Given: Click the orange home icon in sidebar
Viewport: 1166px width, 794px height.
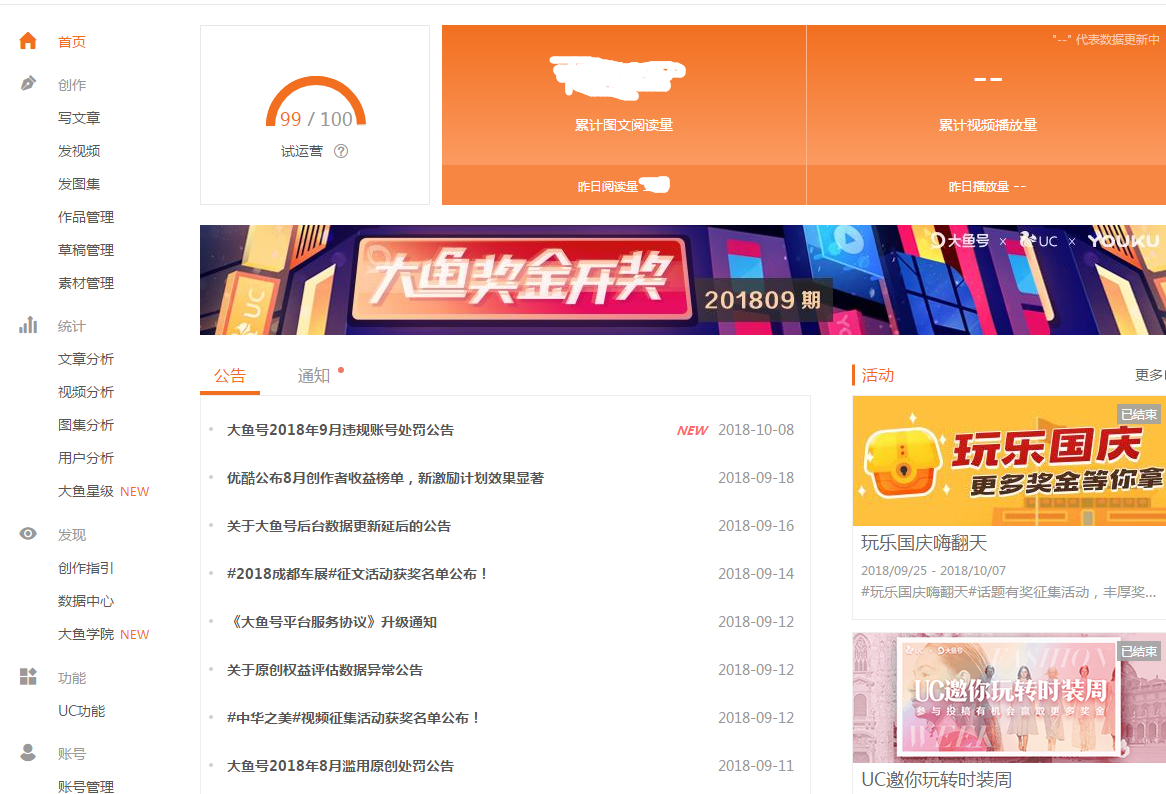Looking at the screenshot, I should 28,41.
